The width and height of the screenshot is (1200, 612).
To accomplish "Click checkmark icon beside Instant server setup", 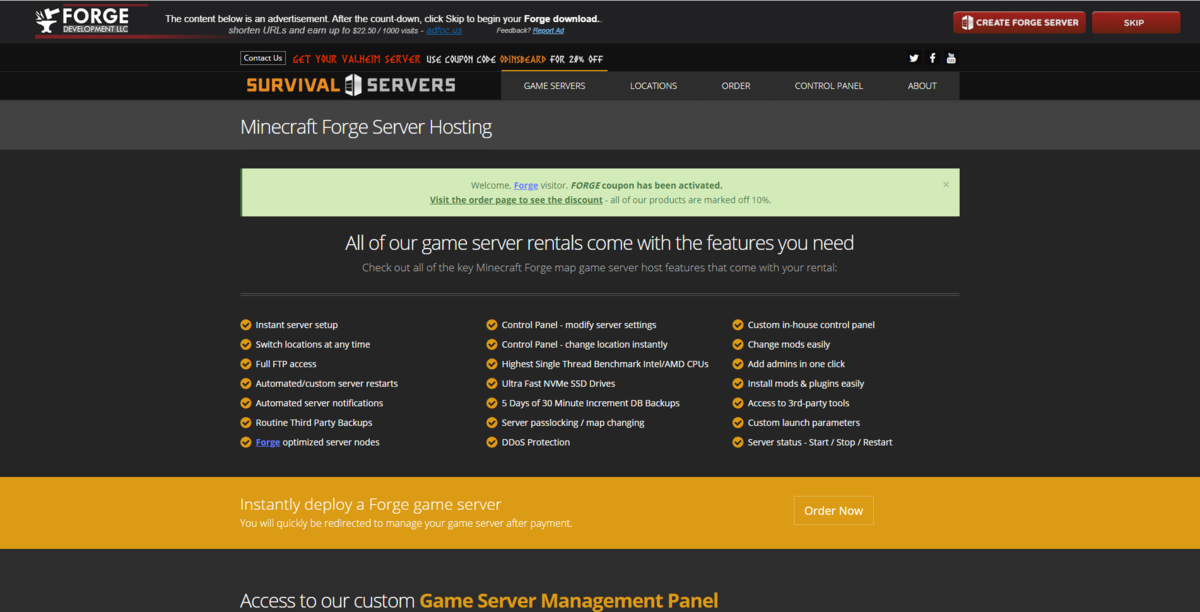I will [x=246, y=325].
